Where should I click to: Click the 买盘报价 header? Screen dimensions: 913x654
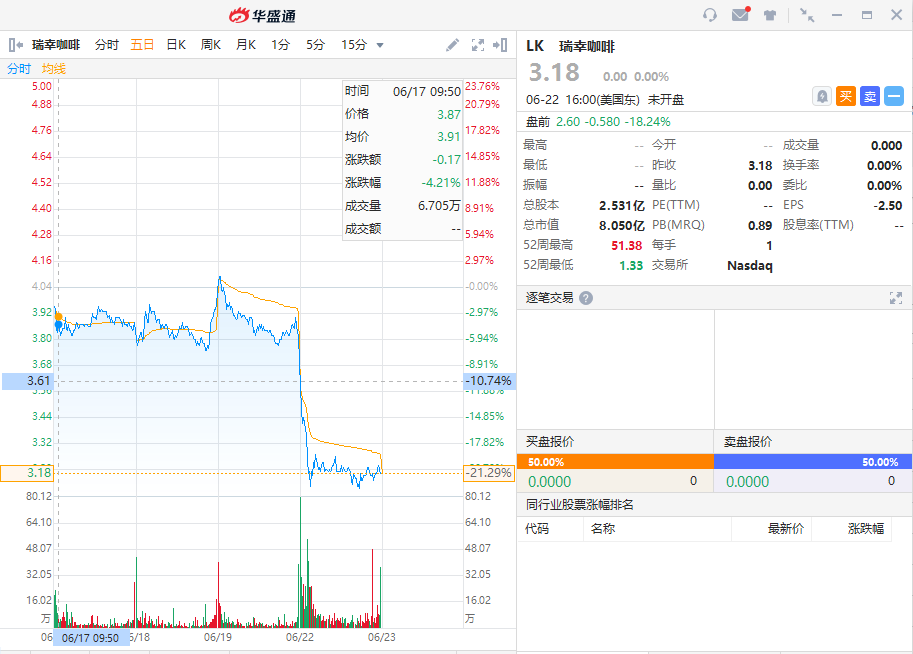pos(550,441)
